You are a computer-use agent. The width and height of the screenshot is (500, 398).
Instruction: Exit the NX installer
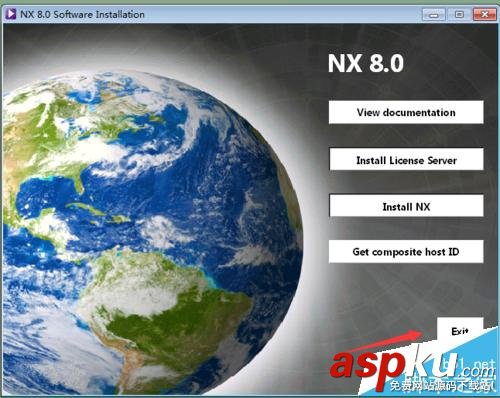(460, 330)
